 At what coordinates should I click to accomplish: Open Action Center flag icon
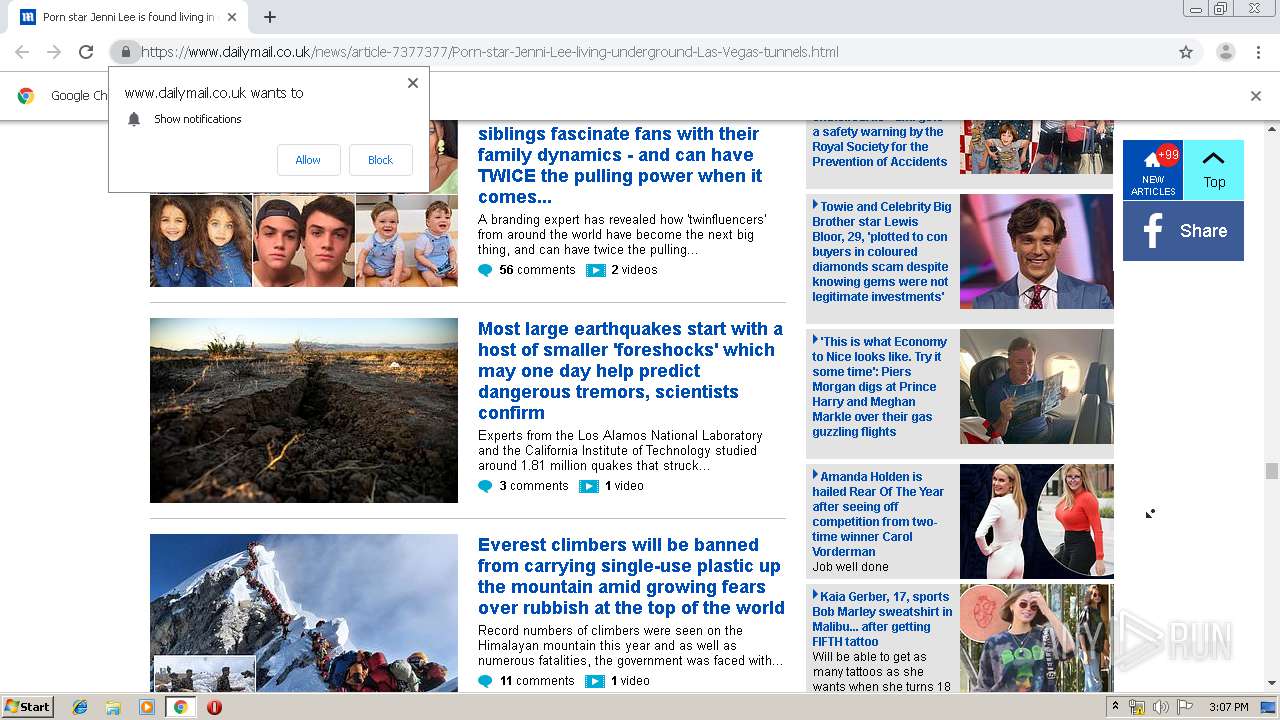pos(1185,707)
